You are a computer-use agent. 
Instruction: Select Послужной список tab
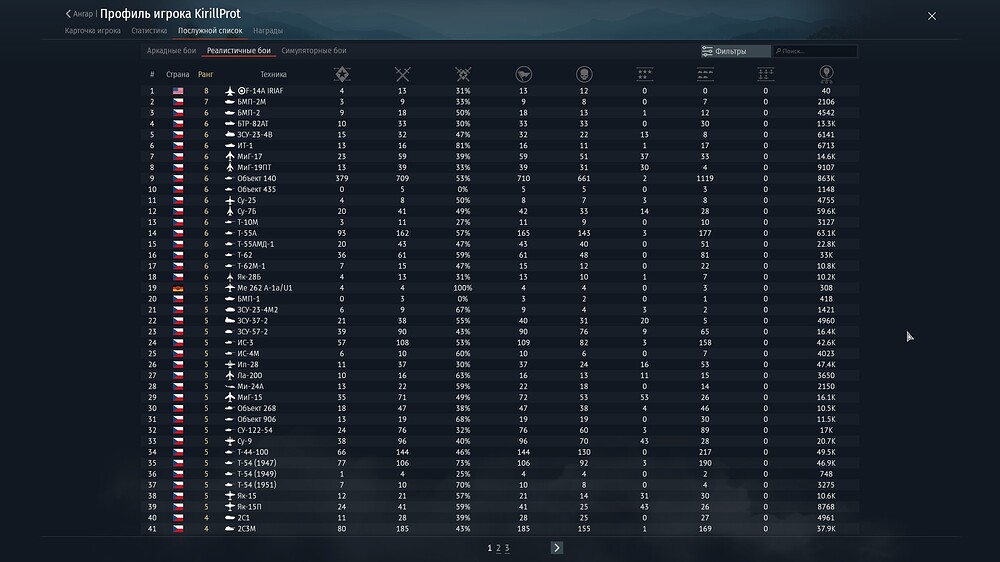coord(210,31)
